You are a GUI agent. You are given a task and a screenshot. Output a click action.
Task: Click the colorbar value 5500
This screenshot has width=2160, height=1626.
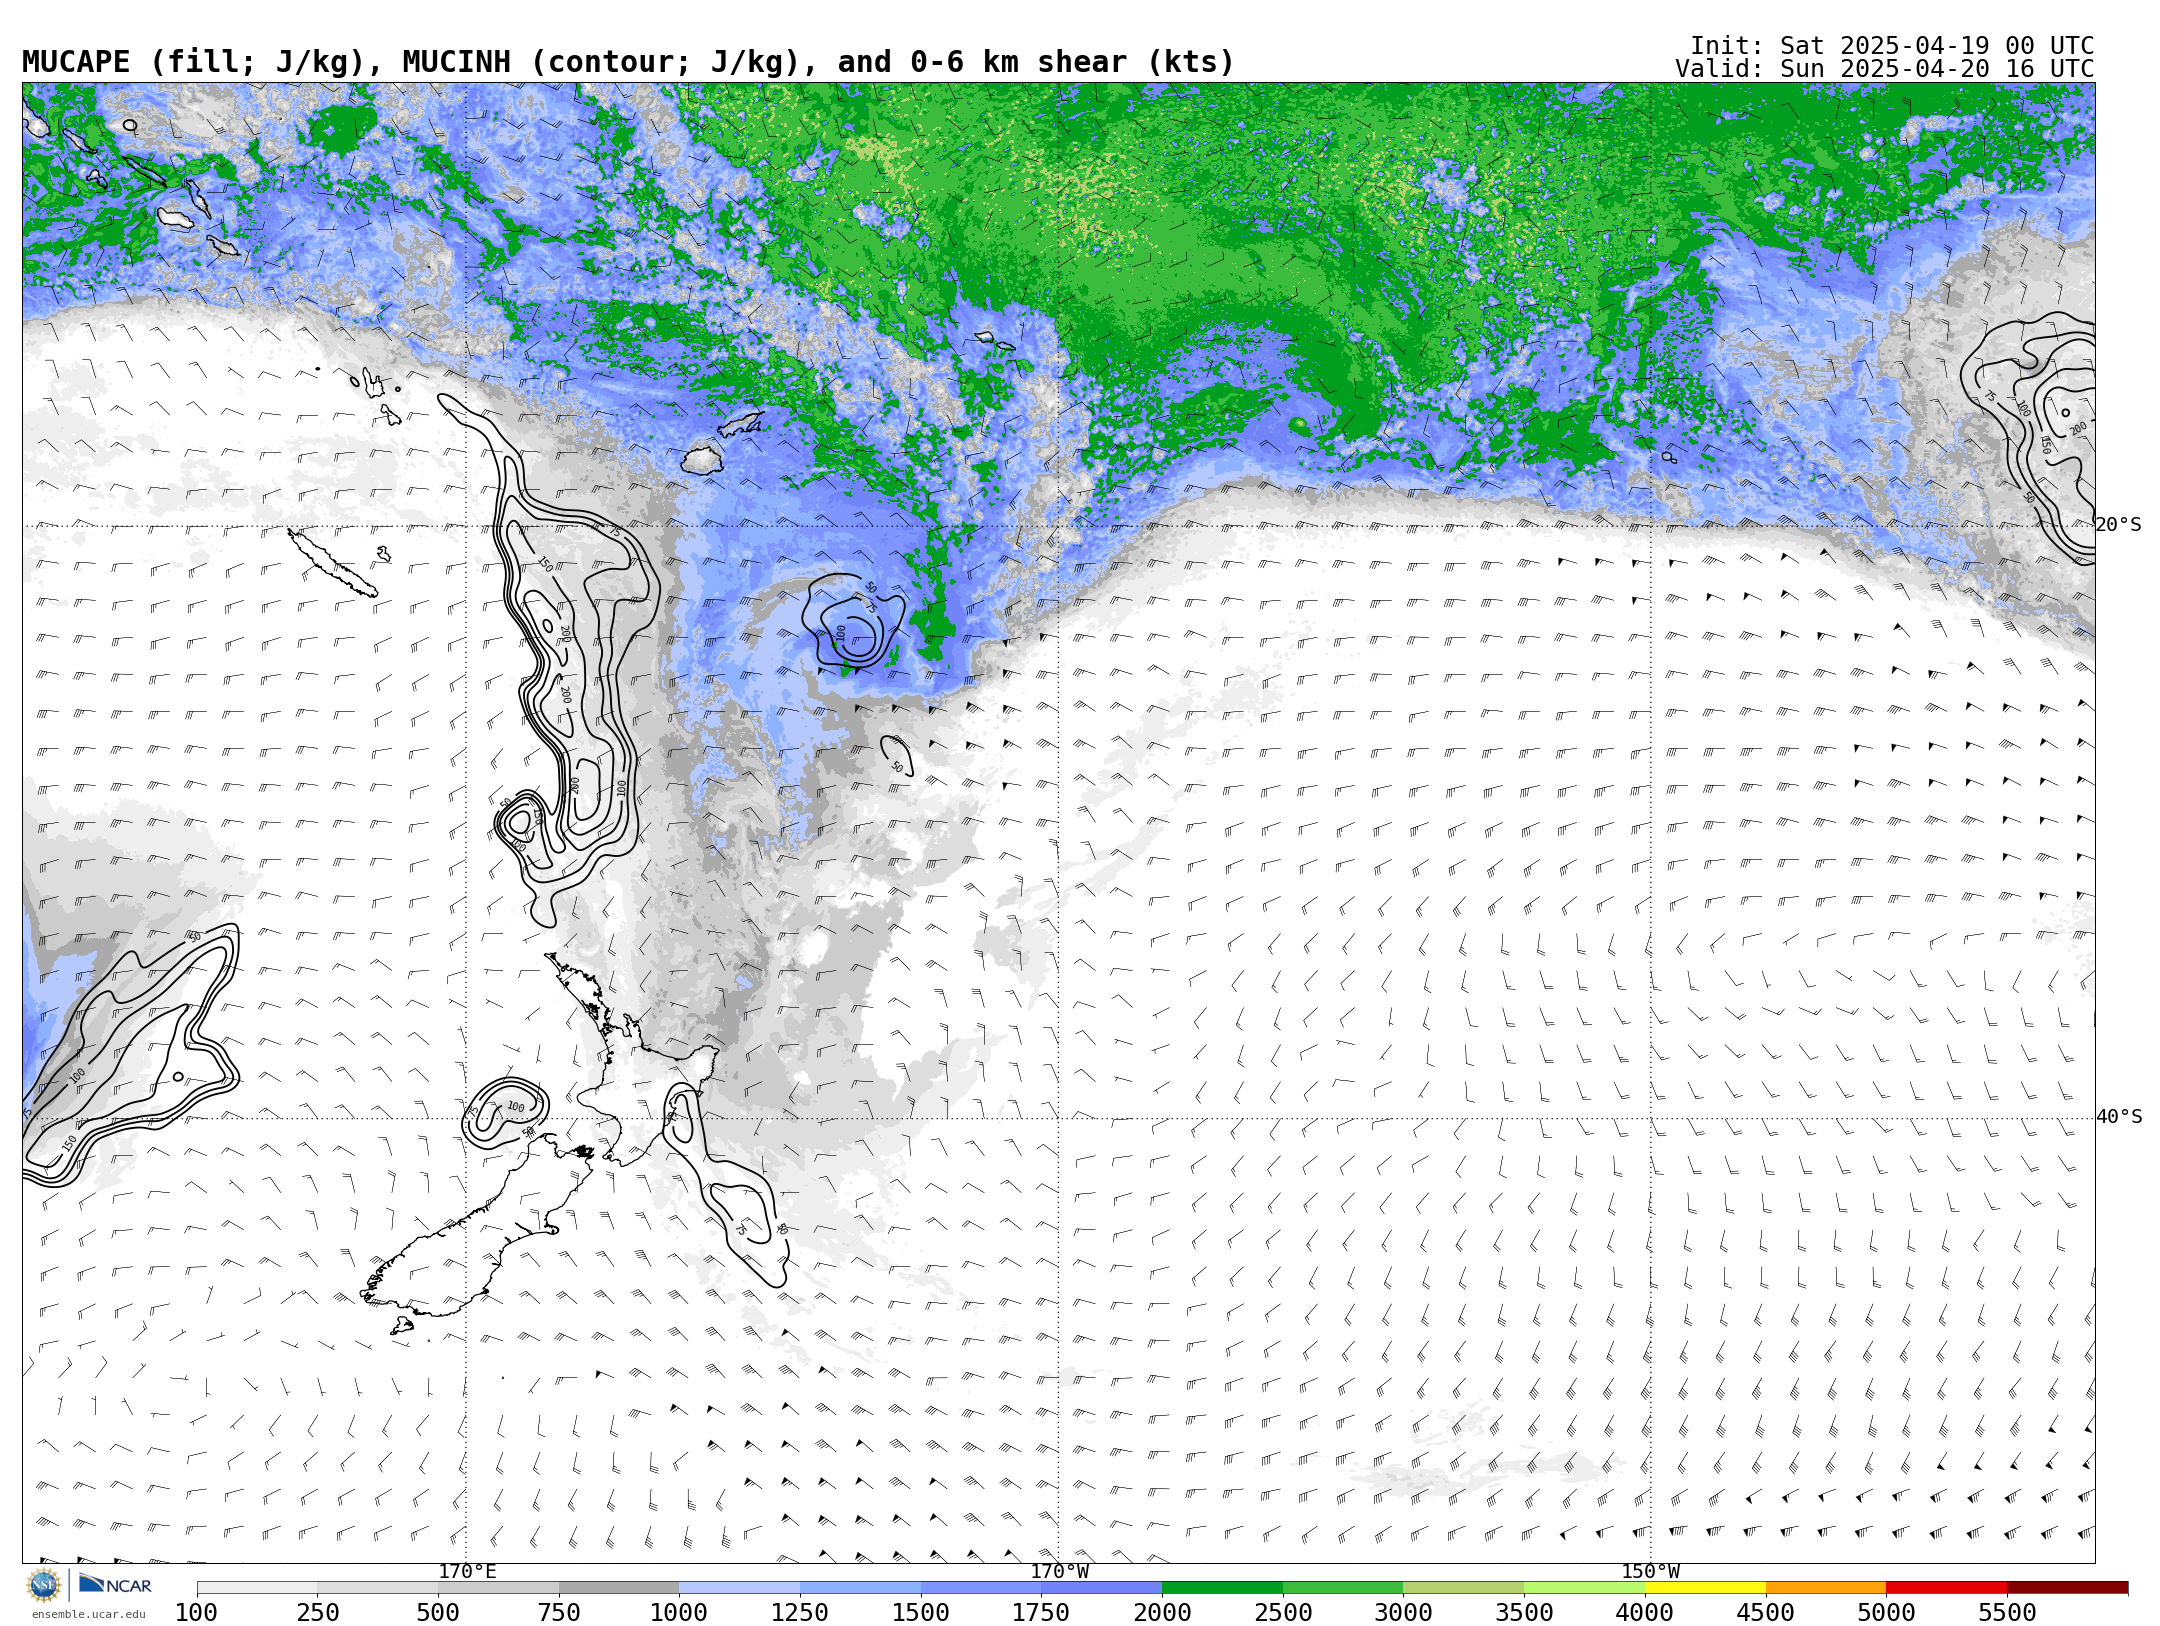(x=2007, y=1613)
